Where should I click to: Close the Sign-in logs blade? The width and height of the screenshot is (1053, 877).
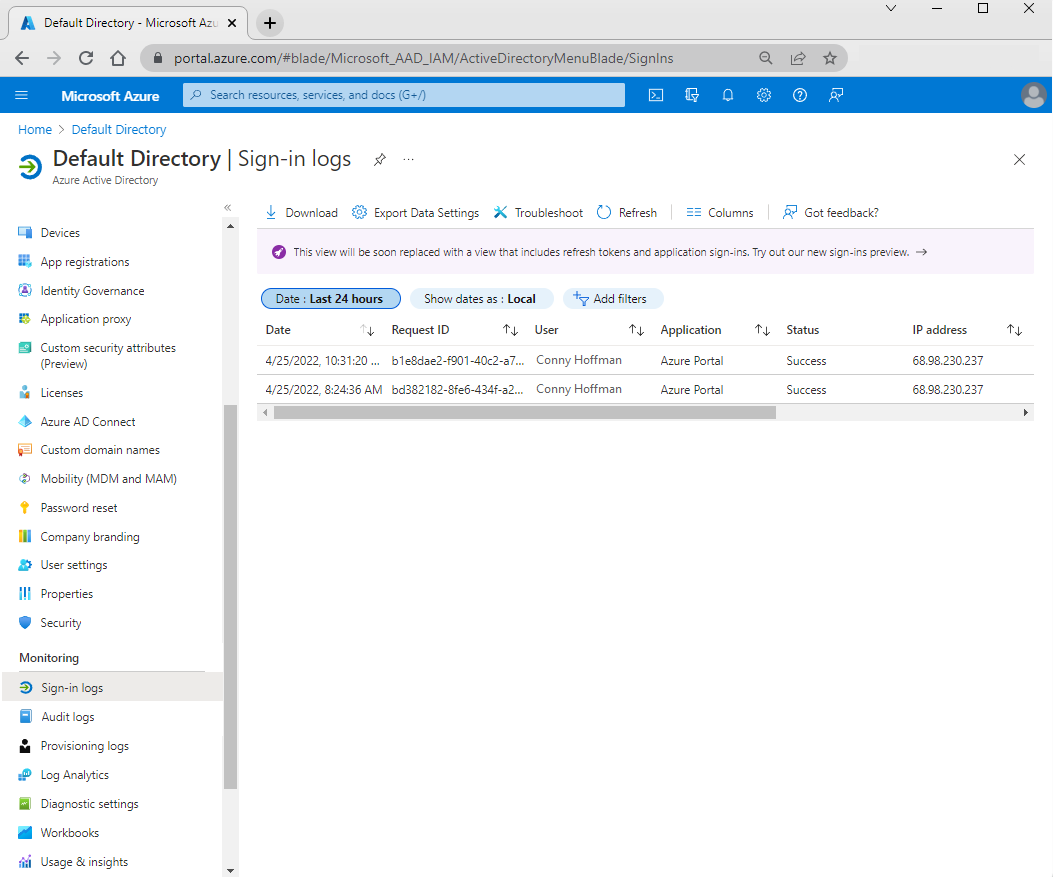[1019, 160]
